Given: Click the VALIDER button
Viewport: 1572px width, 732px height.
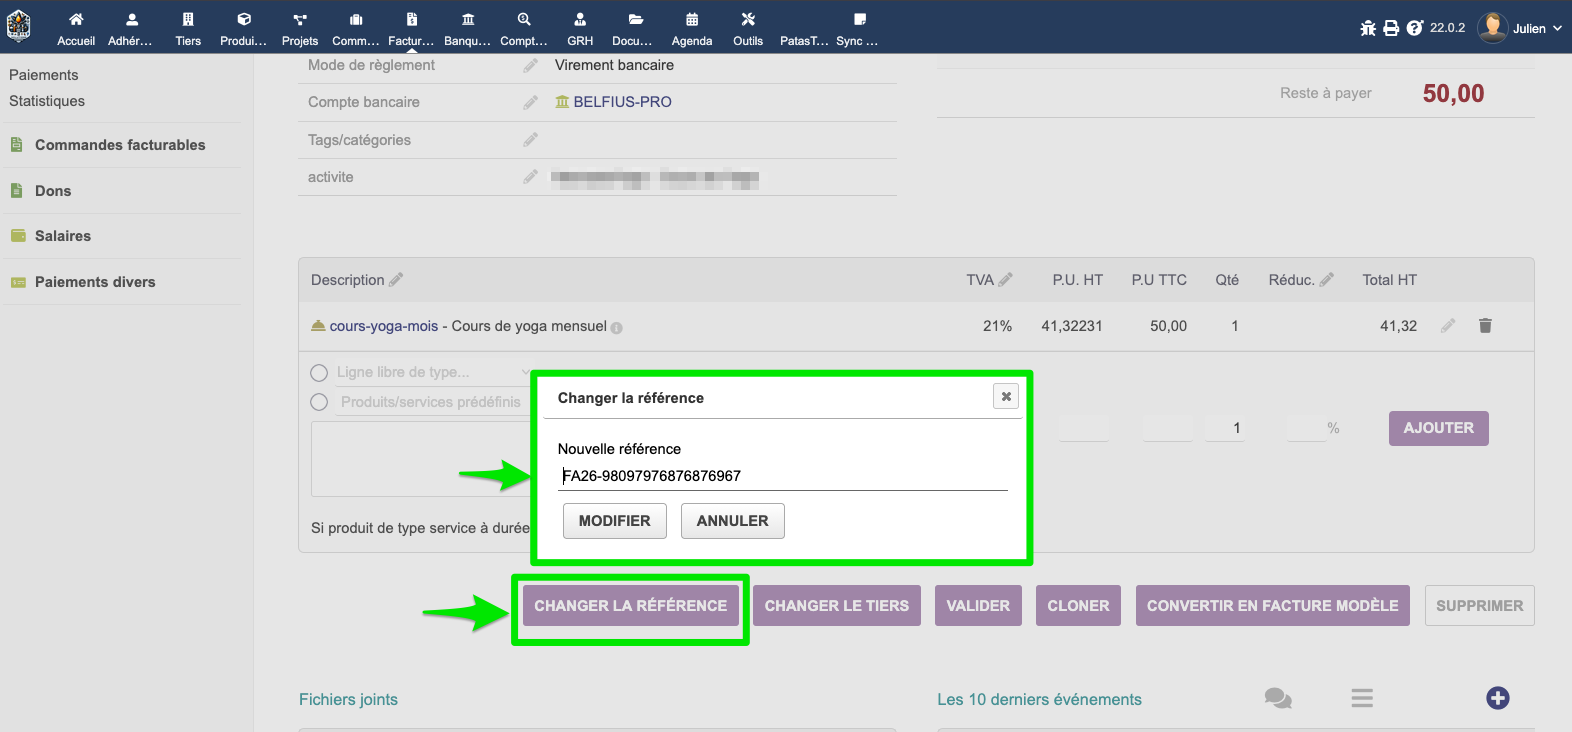Looking at the screenshot, I should pos(978,606).
